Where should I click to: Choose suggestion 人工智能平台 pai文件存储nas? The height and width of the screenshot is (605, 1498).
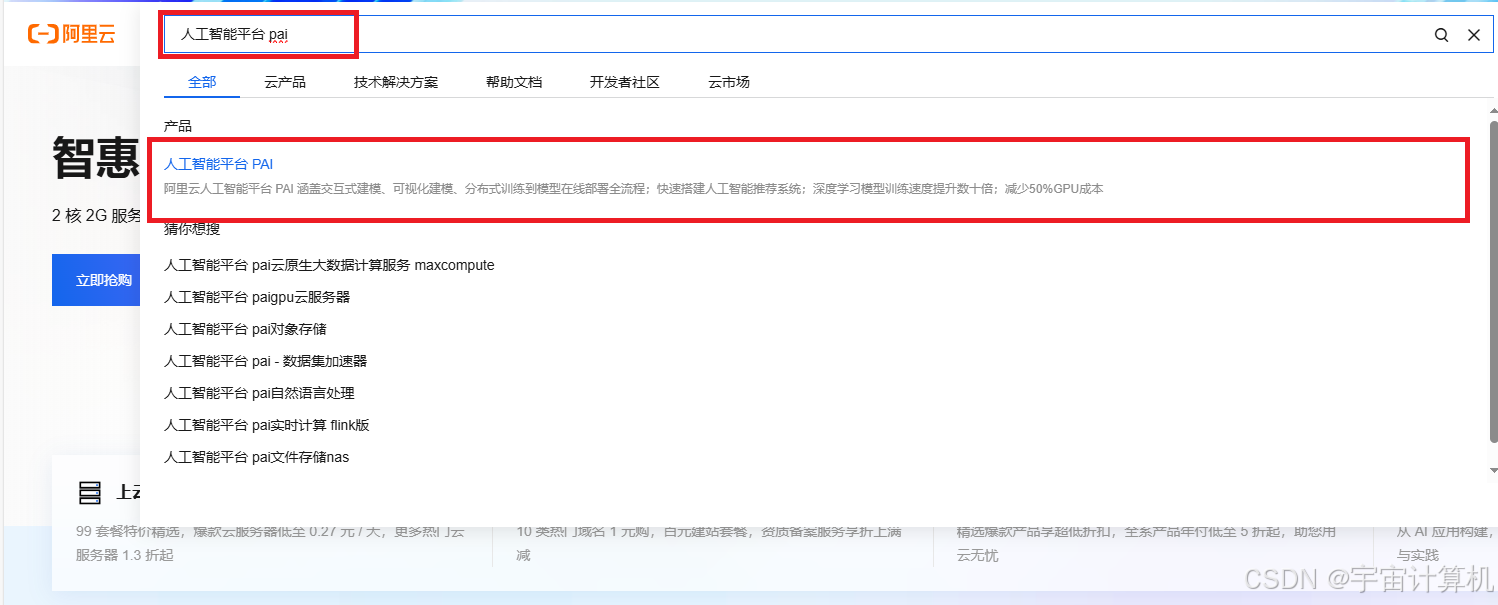click(x=257, y=457)
